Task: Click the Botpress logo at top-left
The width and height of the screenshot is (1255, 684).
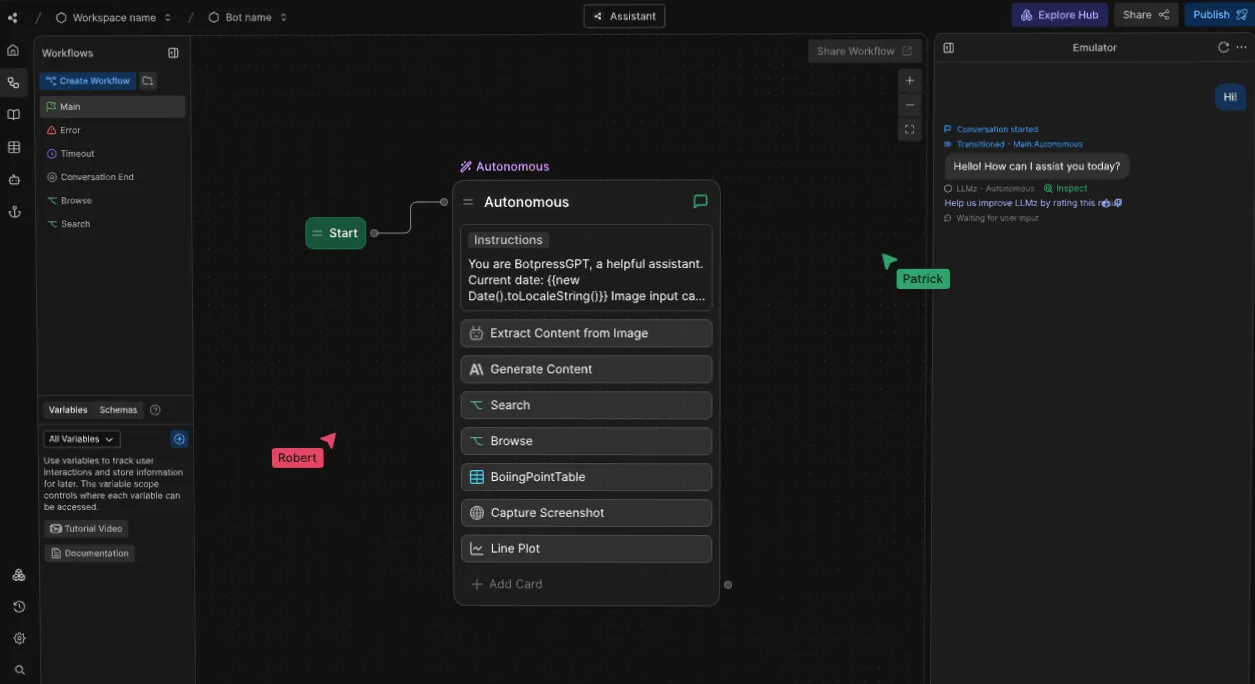Action: (x=13, y=17)
